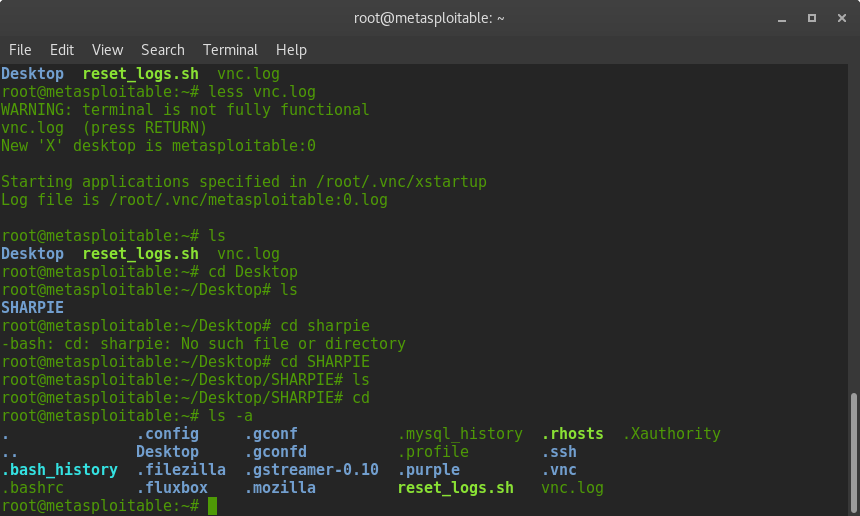Click the SHARPIE directory listing line
The height and width of the screenshot is (516, 860).
32,308
